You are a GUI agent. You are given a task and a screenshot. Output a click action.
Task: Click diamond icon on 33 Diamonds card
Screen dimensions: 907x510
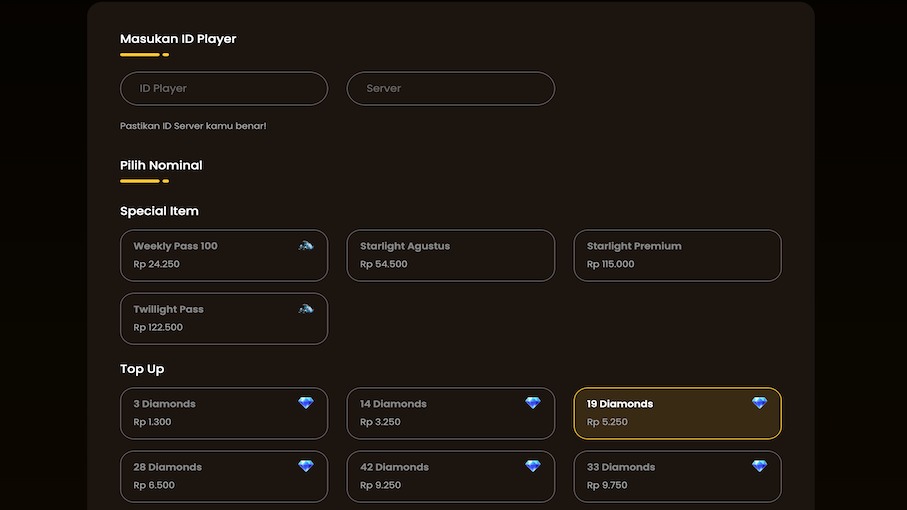pos(760,466)
